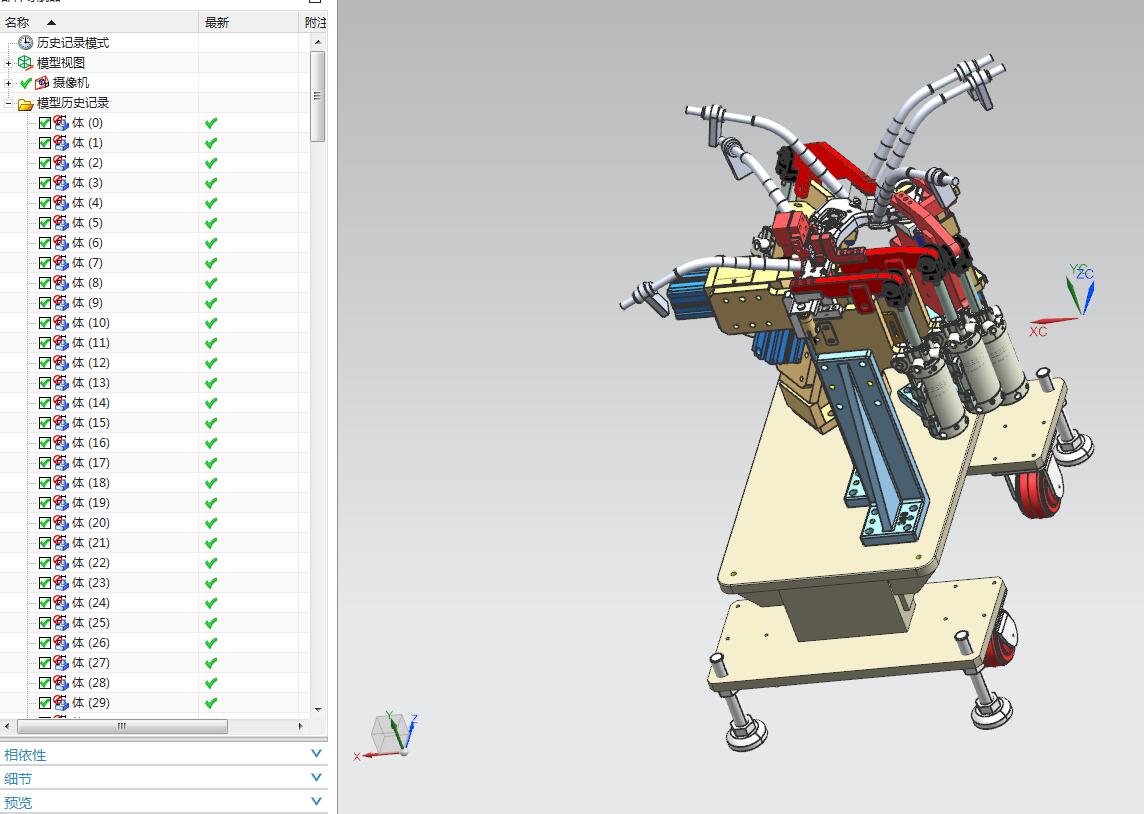
Task: Uncheck the checkbox for 体 (24)
Action: click(45, 602)
